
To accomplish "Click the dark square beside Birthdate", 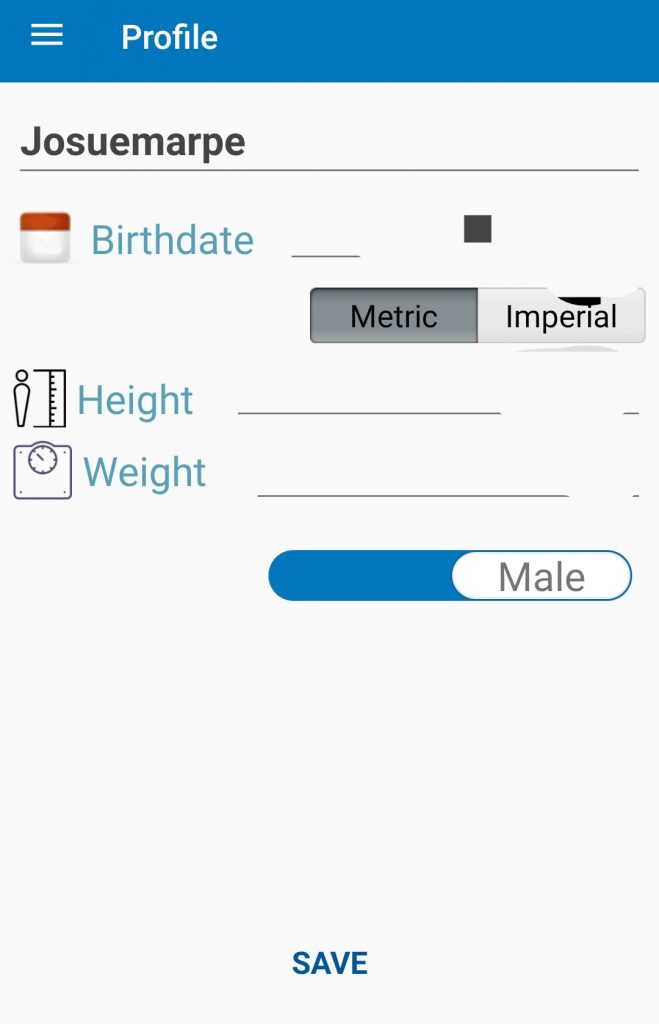I will [x=478, y=229].
